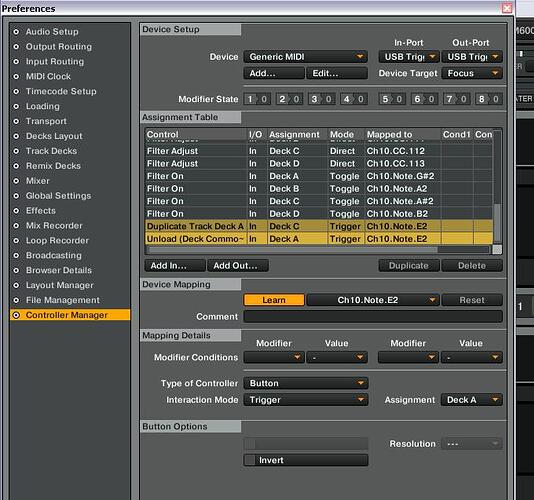
Task: Open Mixer preferences page
Action: coord(38,181)
